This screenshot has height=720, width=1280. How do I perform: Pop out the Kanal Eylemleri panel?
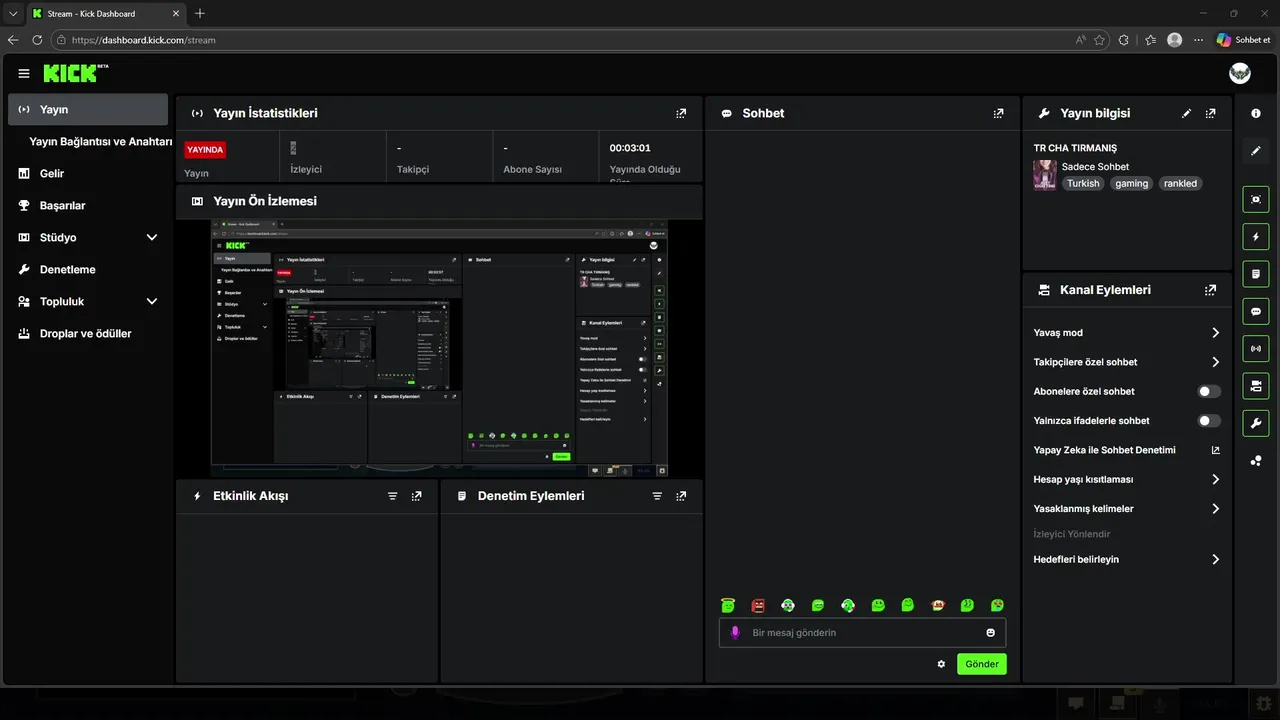(x=1211, y=290)
